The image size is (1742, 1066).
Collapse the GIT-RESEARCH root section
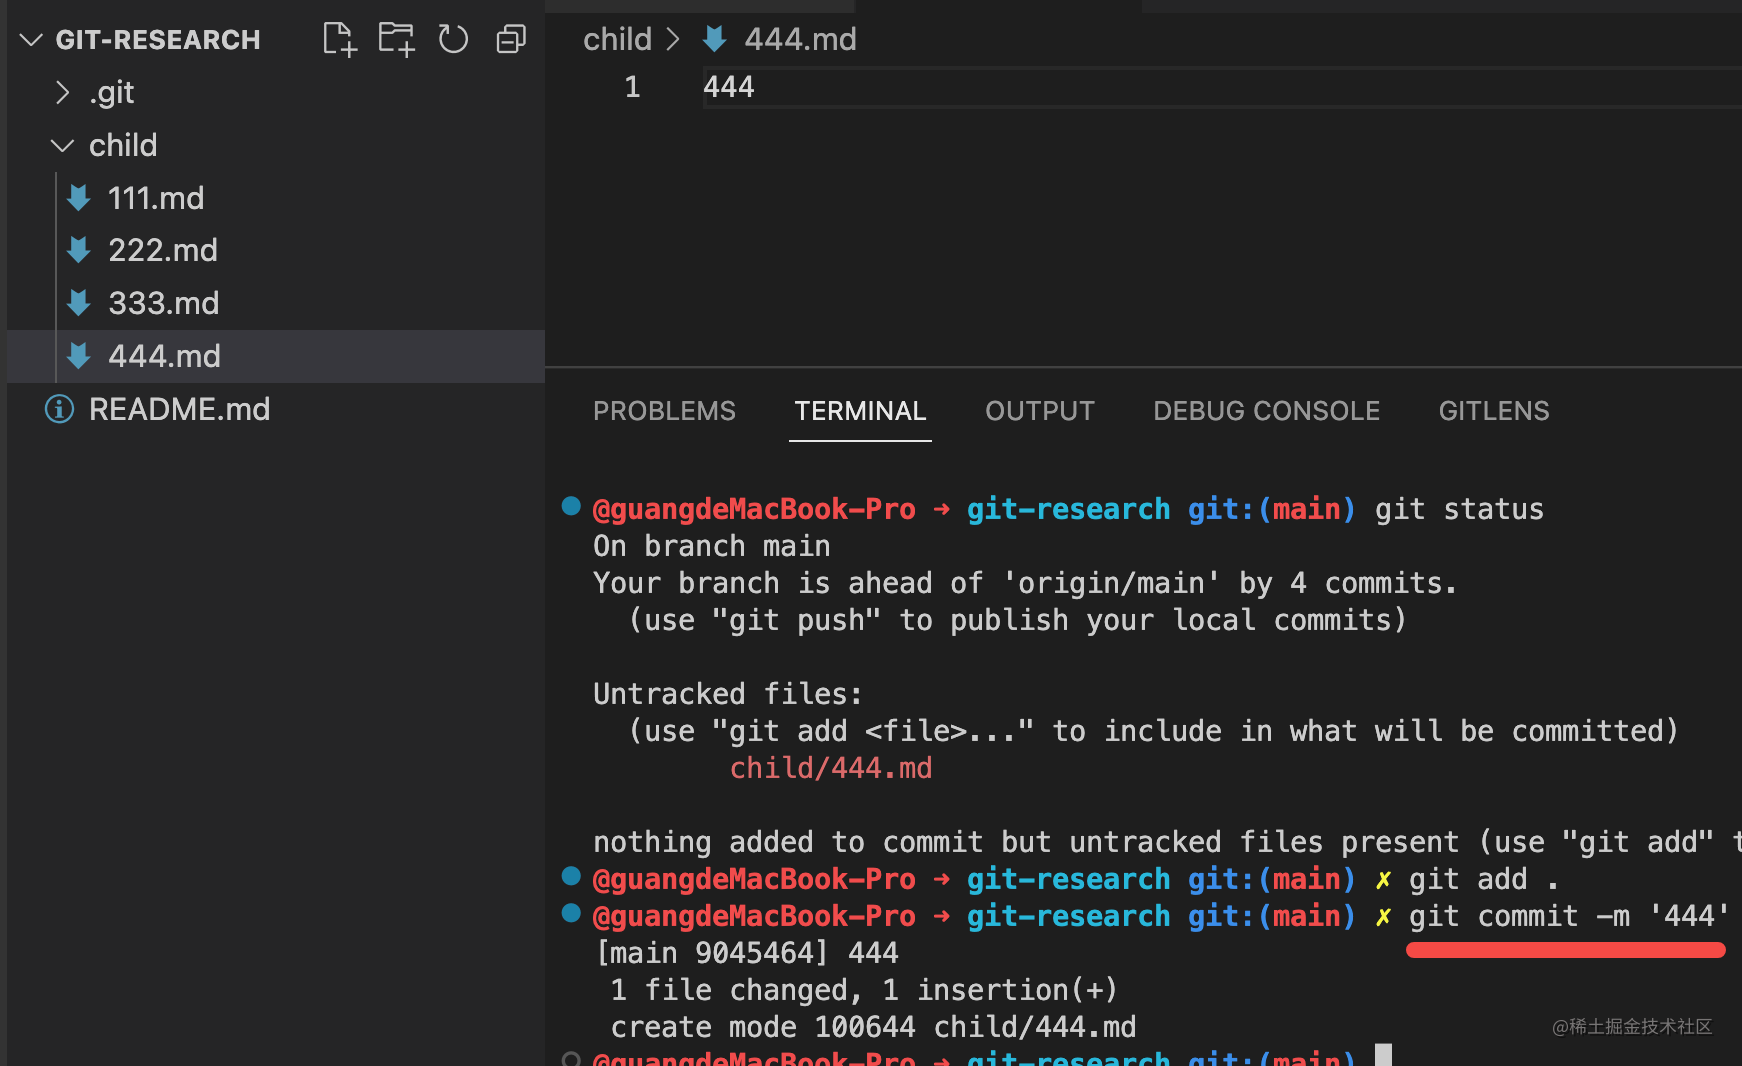pyautogui.click(x=30, y=40)
